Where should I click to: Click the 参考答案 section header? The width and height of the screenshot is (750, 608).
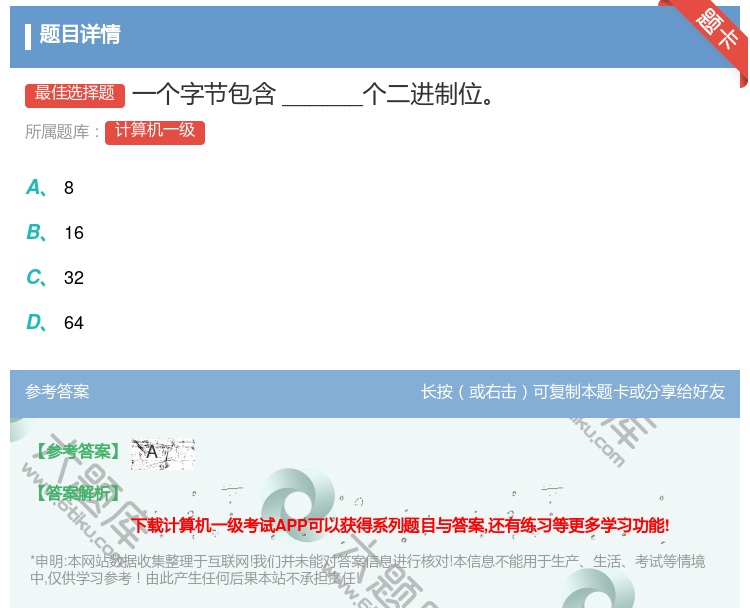tap(57, 392)
